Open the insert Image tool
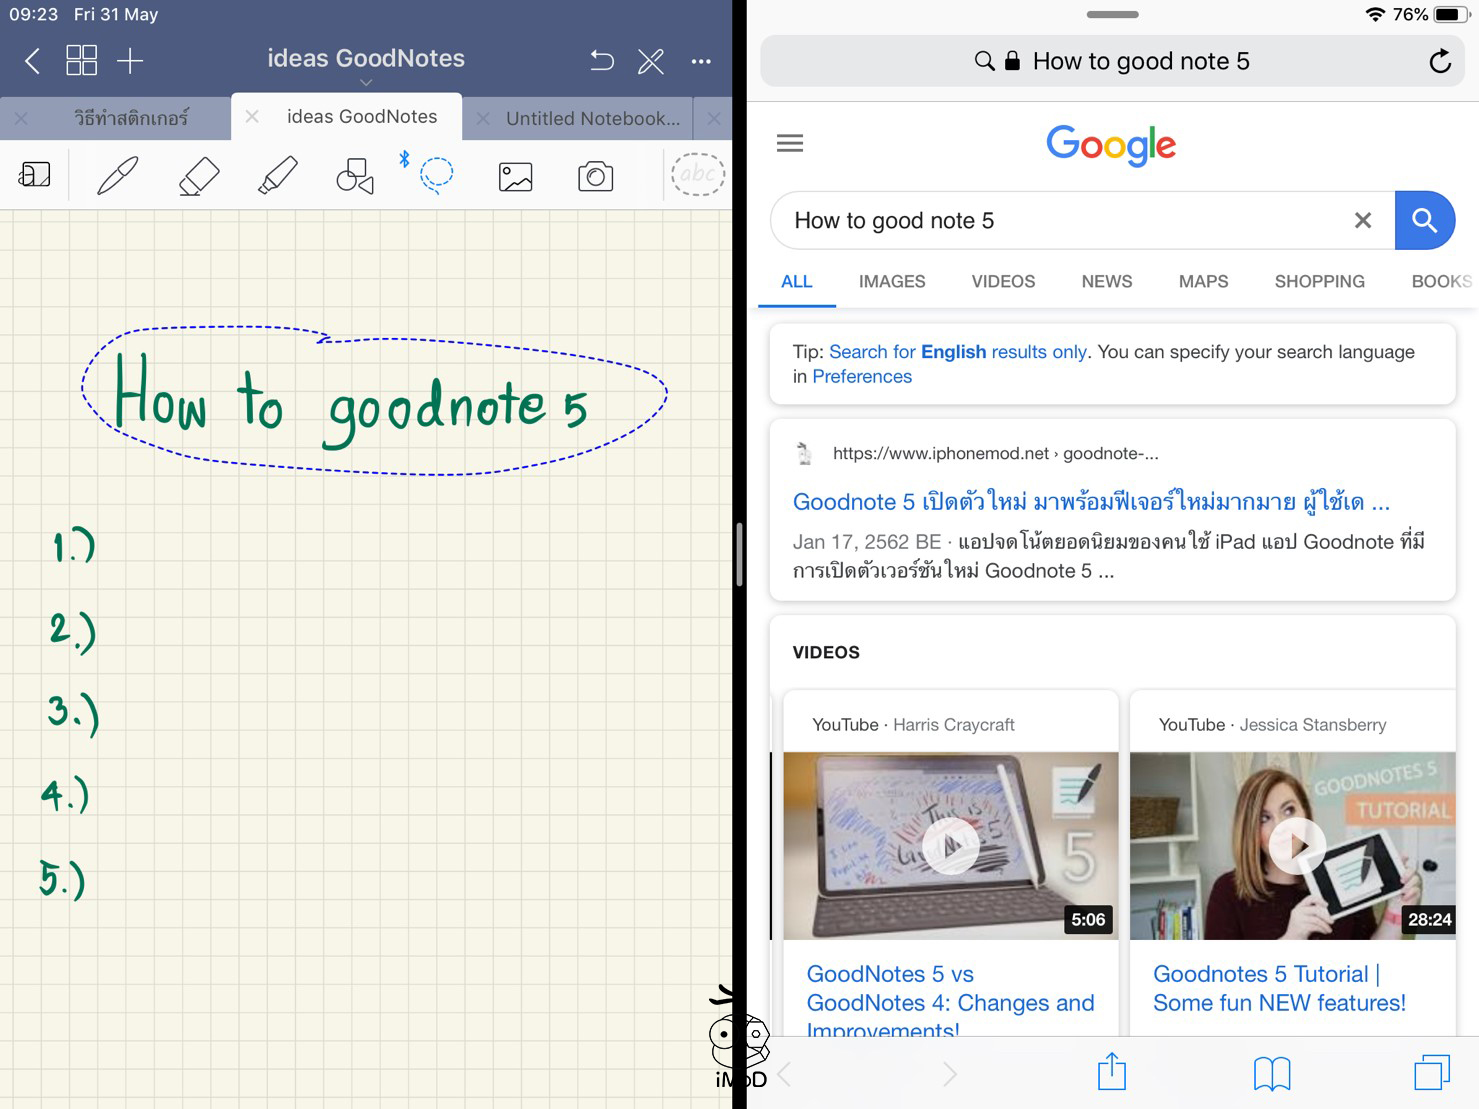 point(515,177)
